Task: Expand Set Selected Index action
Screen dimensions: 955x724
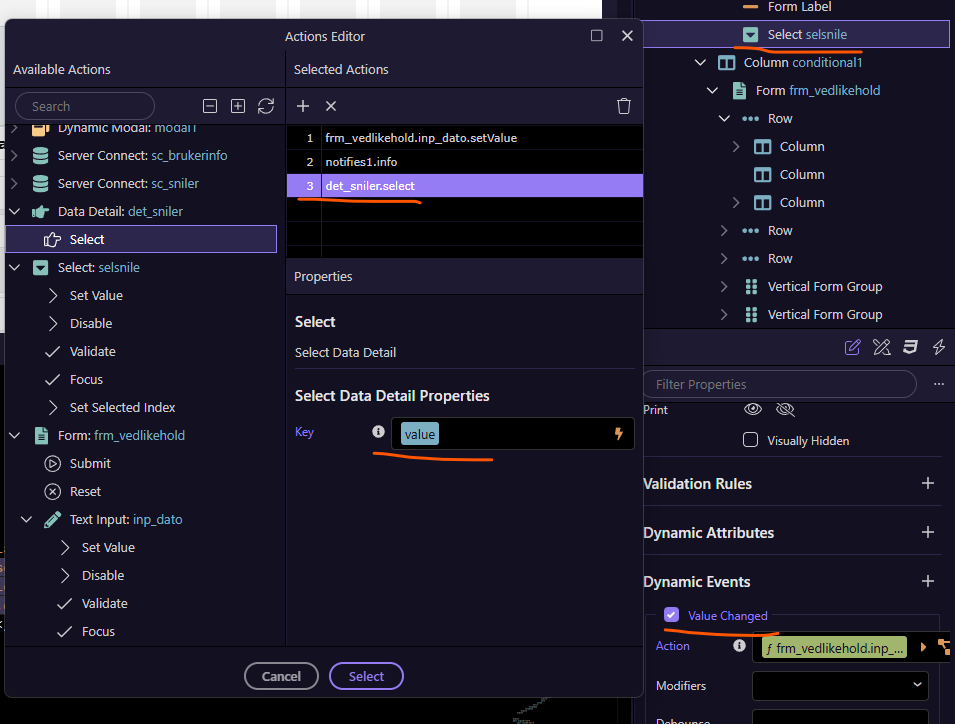Action: click(x=53, y=407)
